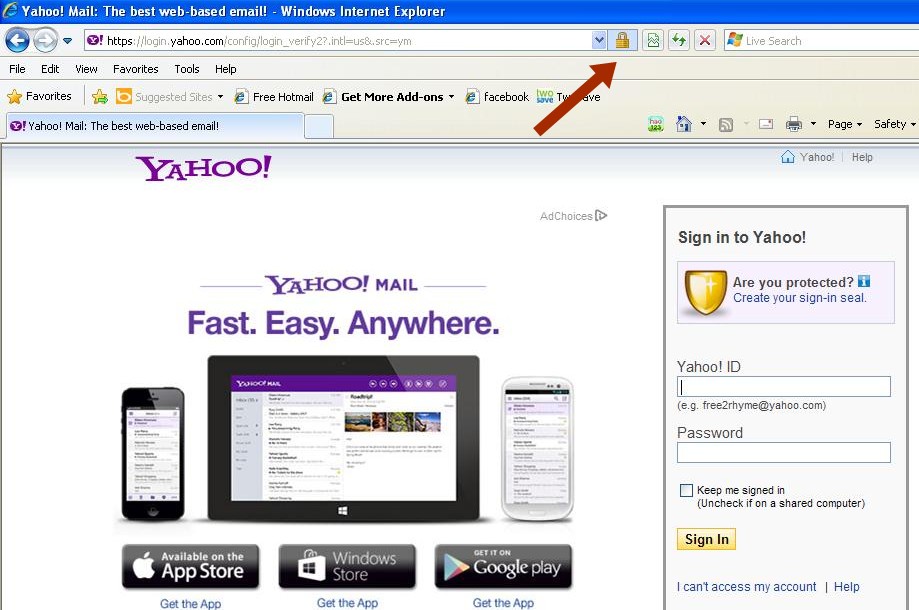Click the Compatibility View icon
The image size is (919, 610).
pos(653,40)
